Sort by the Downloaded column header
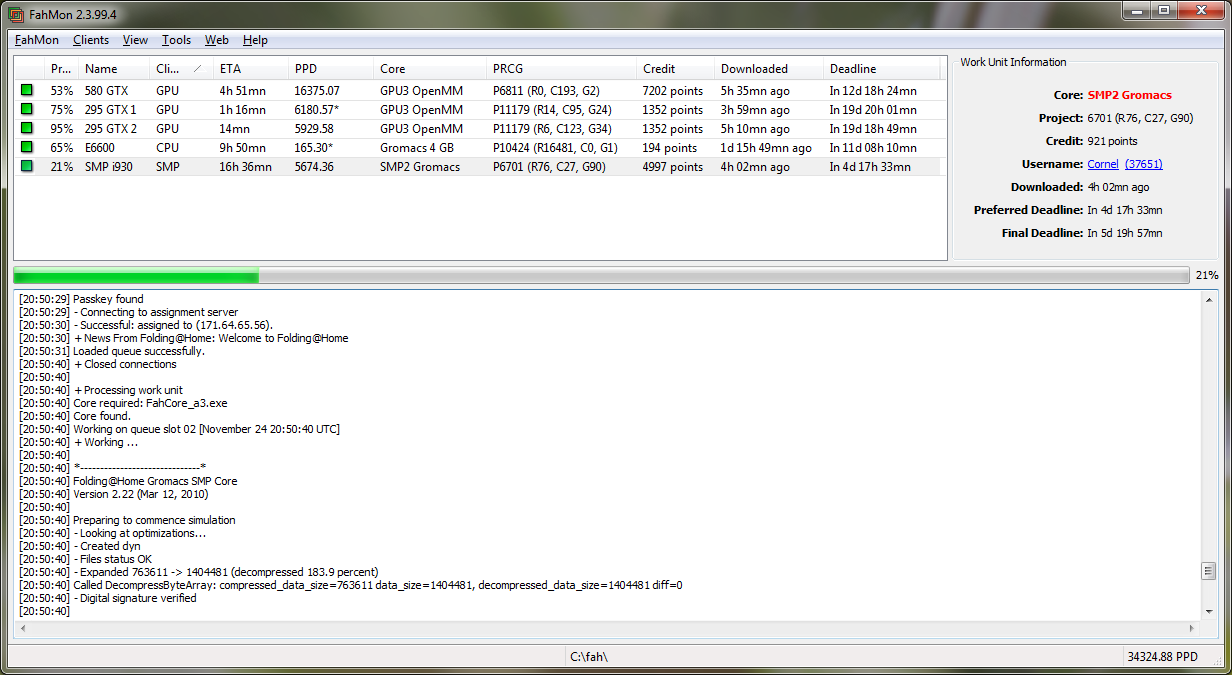 tap(768, 69)
